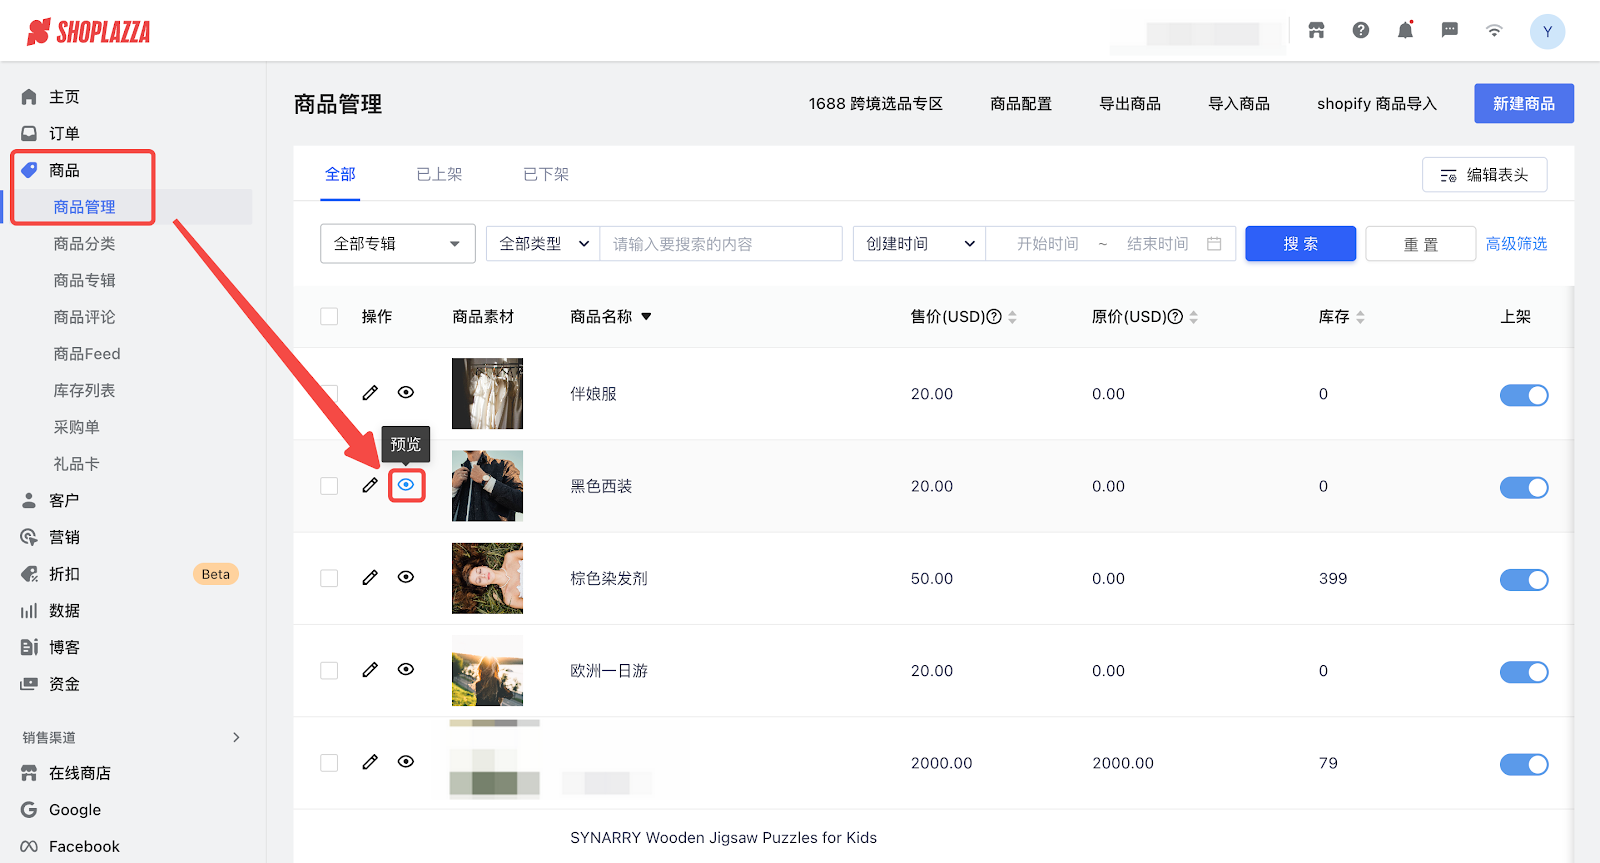The height and width of the screenshot is (863, 1600).
Task: Open the help question mark icon
Action: [1361, 31]
